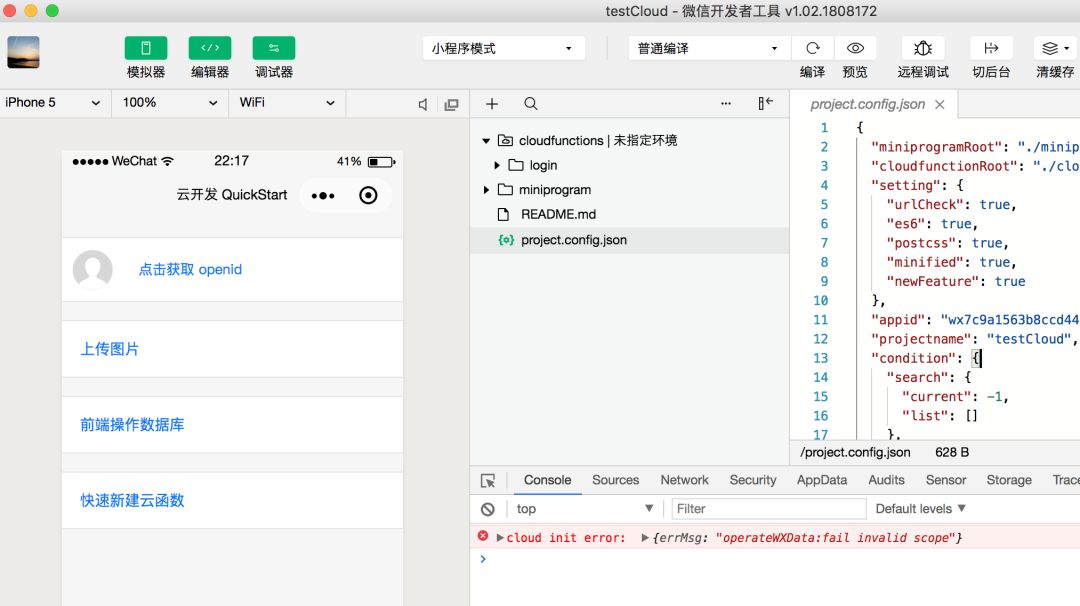
Task: Add a new file with plus icon
Action: (492, 104)
